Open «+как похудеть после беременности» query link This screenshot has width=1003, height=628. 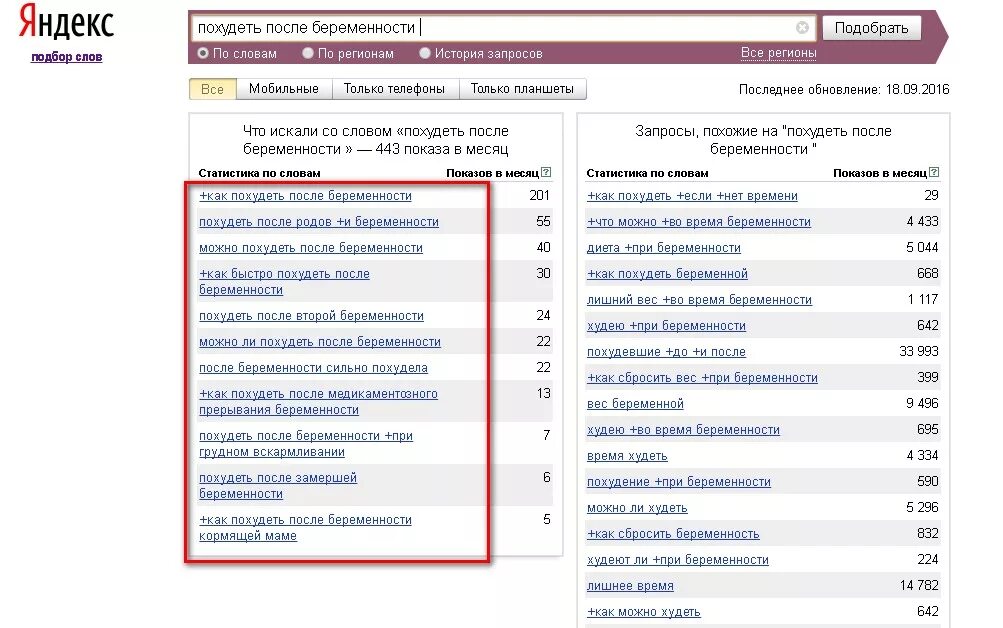pos(305,196)
